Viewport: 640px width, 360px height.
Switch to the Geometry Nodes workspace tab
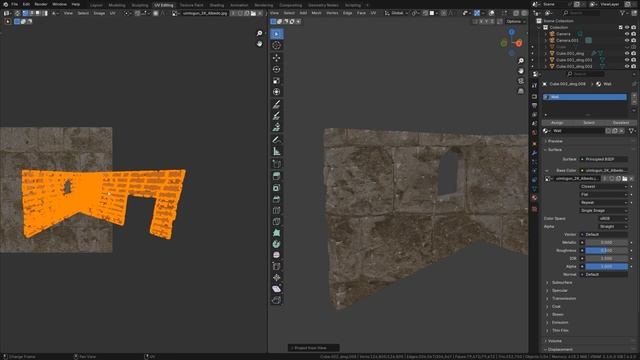point(323,5)
